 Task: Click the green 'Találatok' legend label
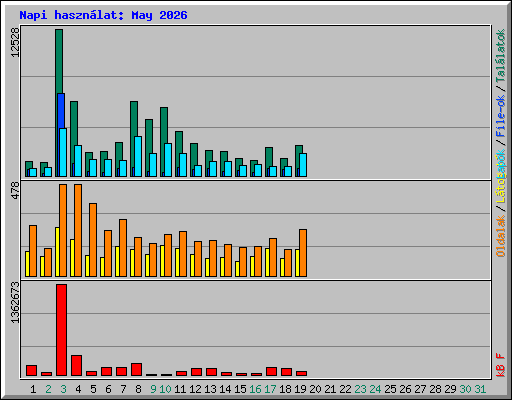point(500,56)
